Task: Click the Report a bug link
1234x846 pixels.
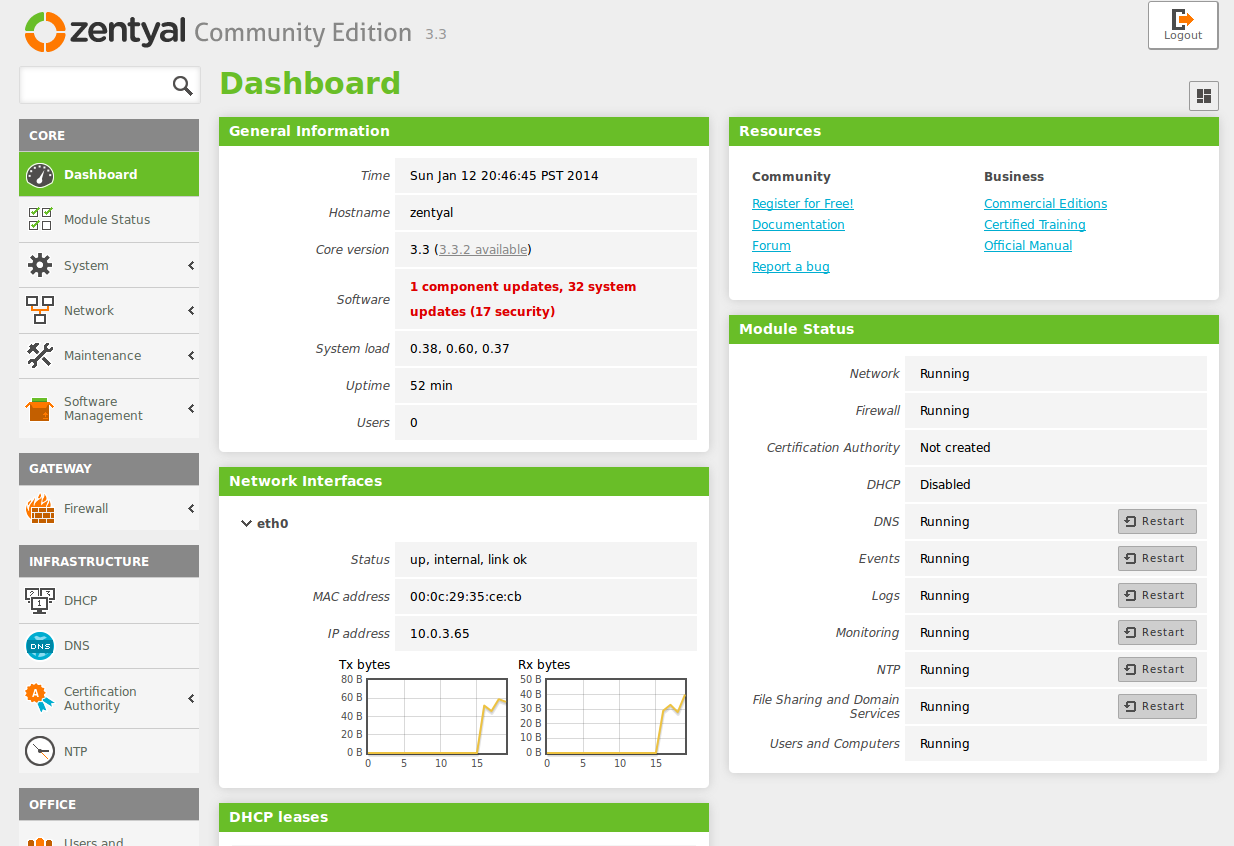Action: coord(791,267)
